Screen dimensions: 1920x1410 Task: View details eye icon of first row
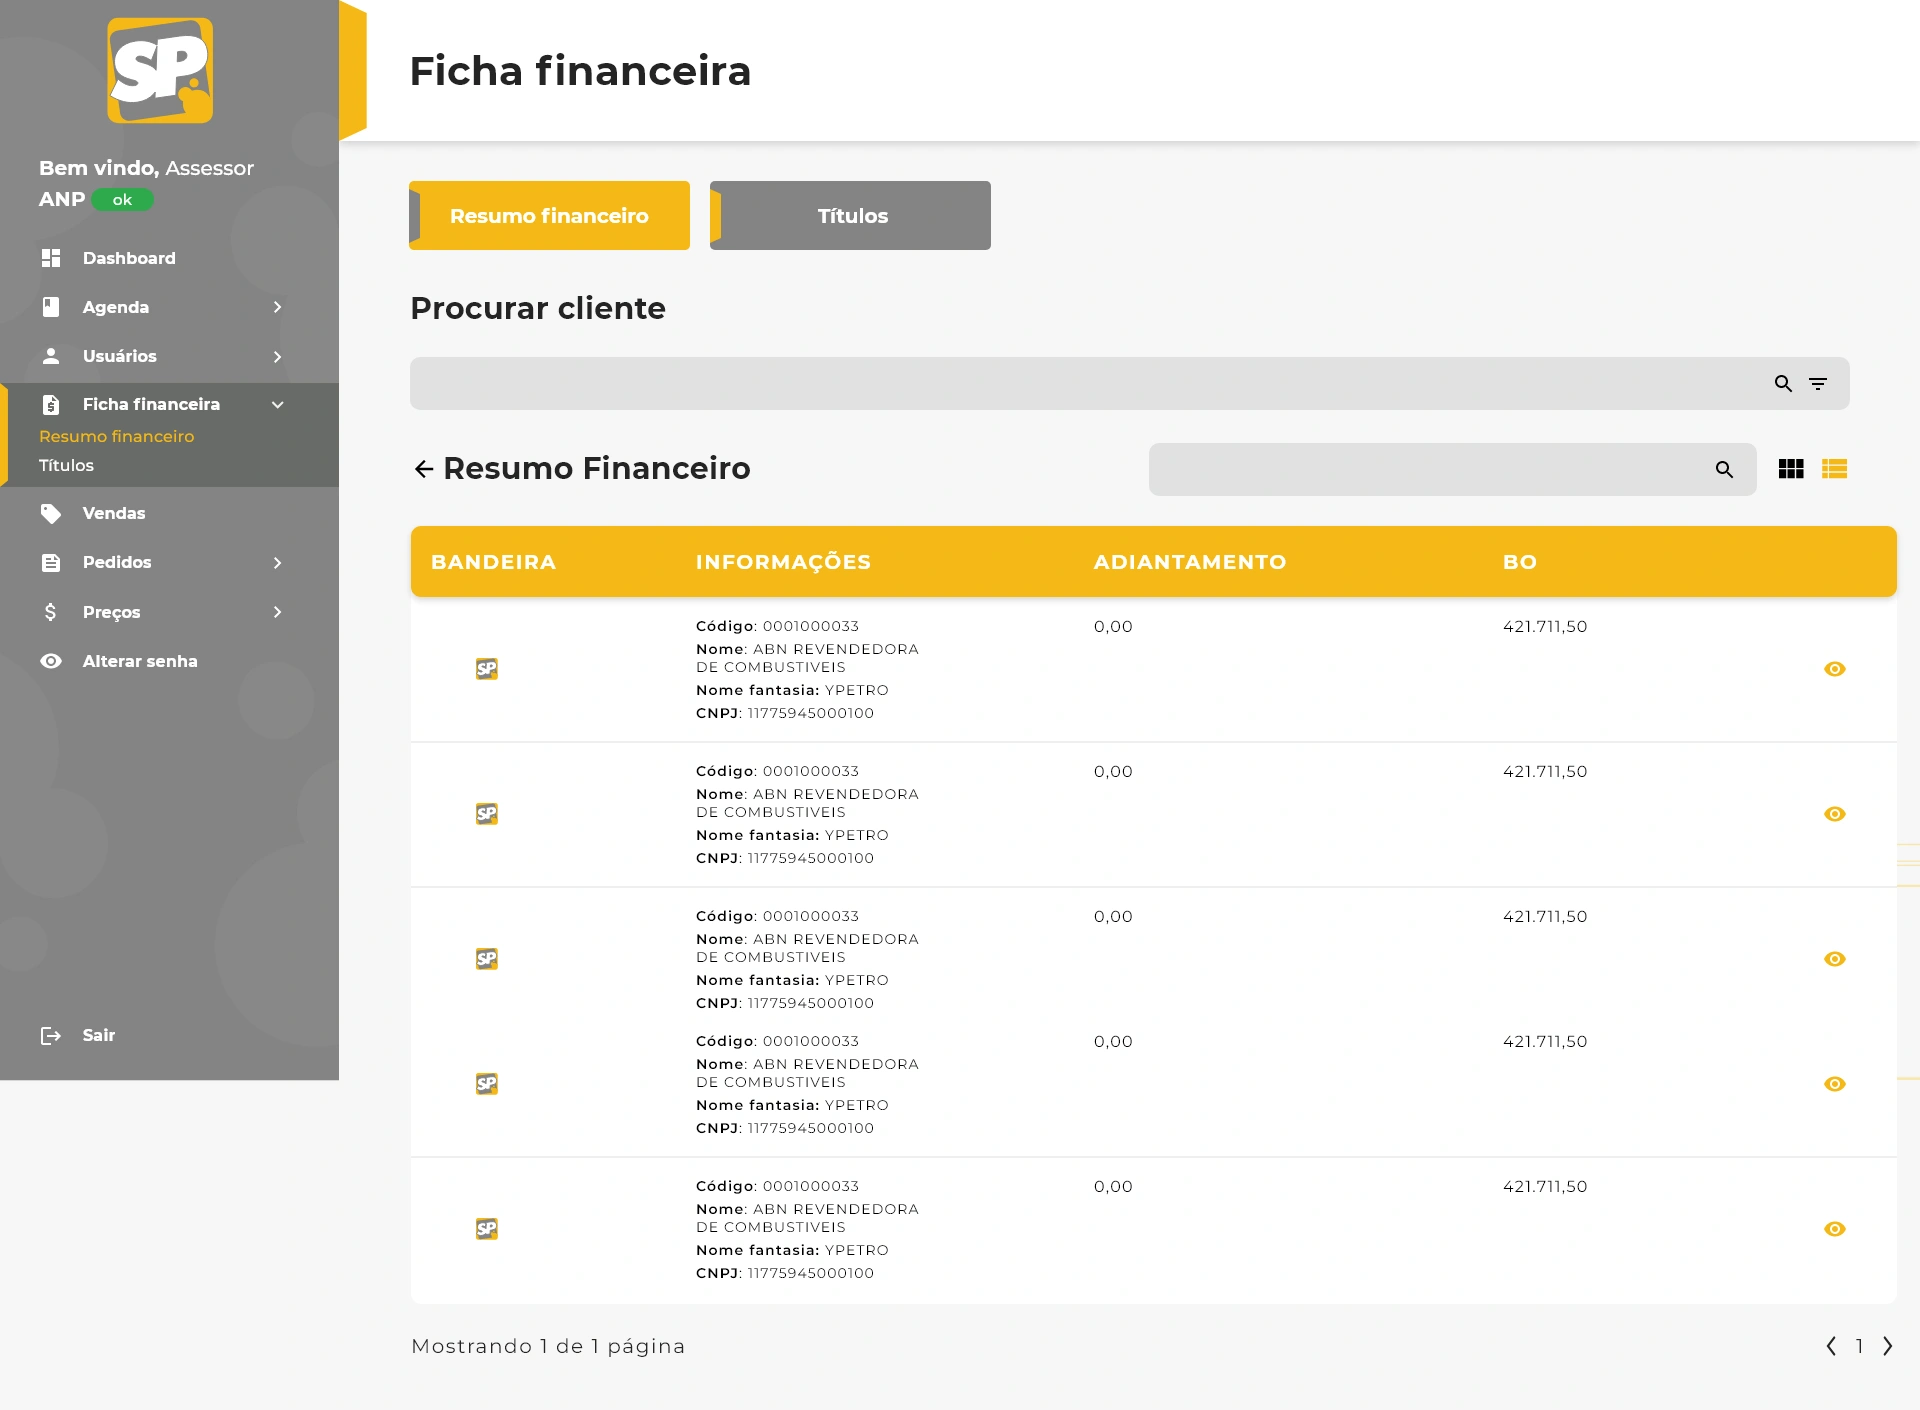click(x=1834, y=669)
